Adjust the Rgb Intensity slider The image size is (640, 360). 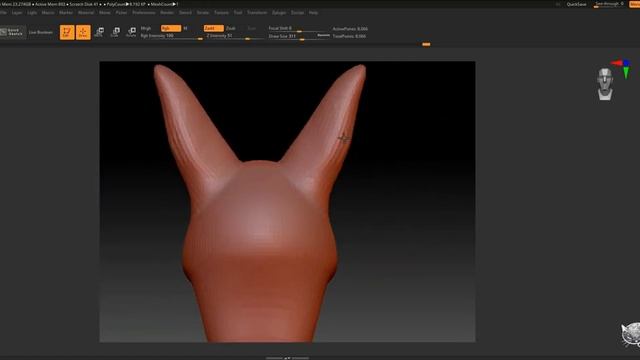tap(171, 36)
